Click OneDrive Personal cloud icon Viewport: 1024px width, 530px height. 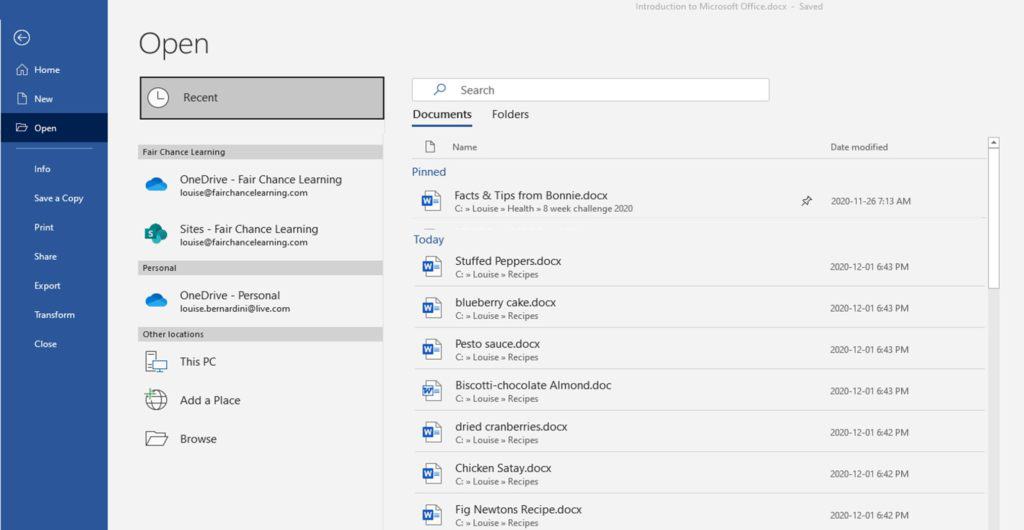[156, 300]
